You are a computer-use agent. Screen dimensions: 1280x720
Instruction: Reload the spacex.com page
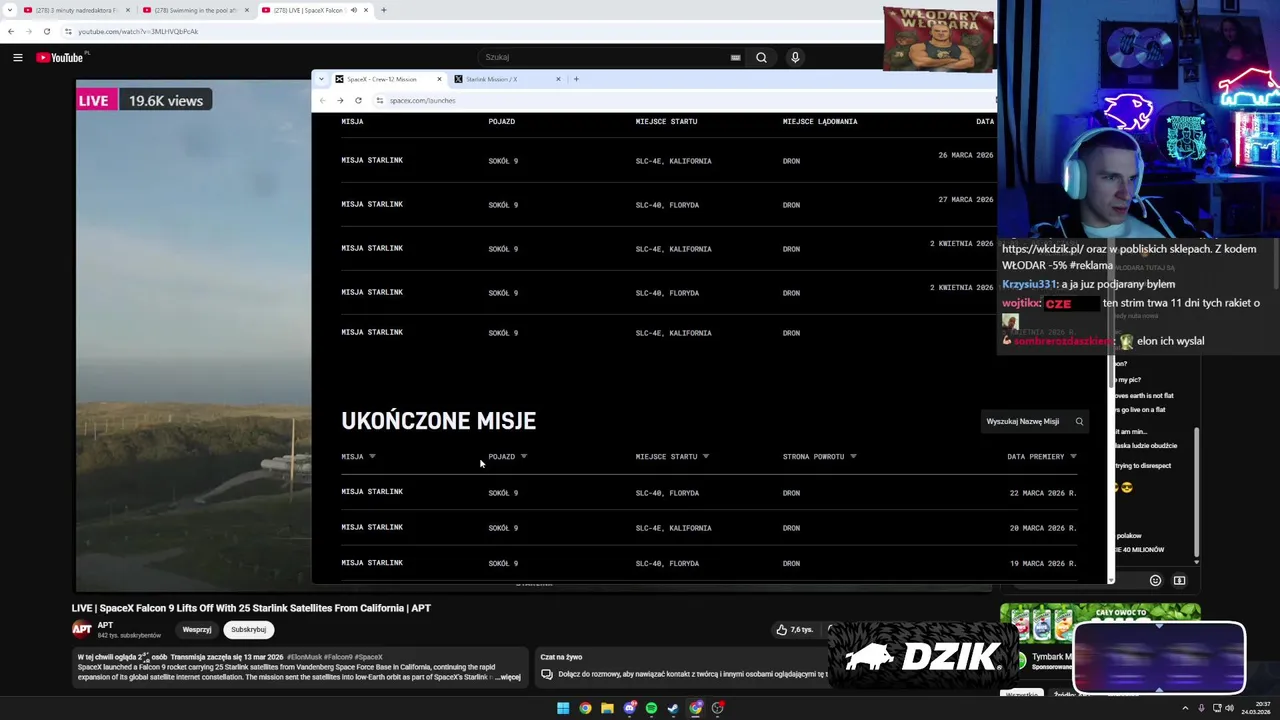[x=358, y=100]
